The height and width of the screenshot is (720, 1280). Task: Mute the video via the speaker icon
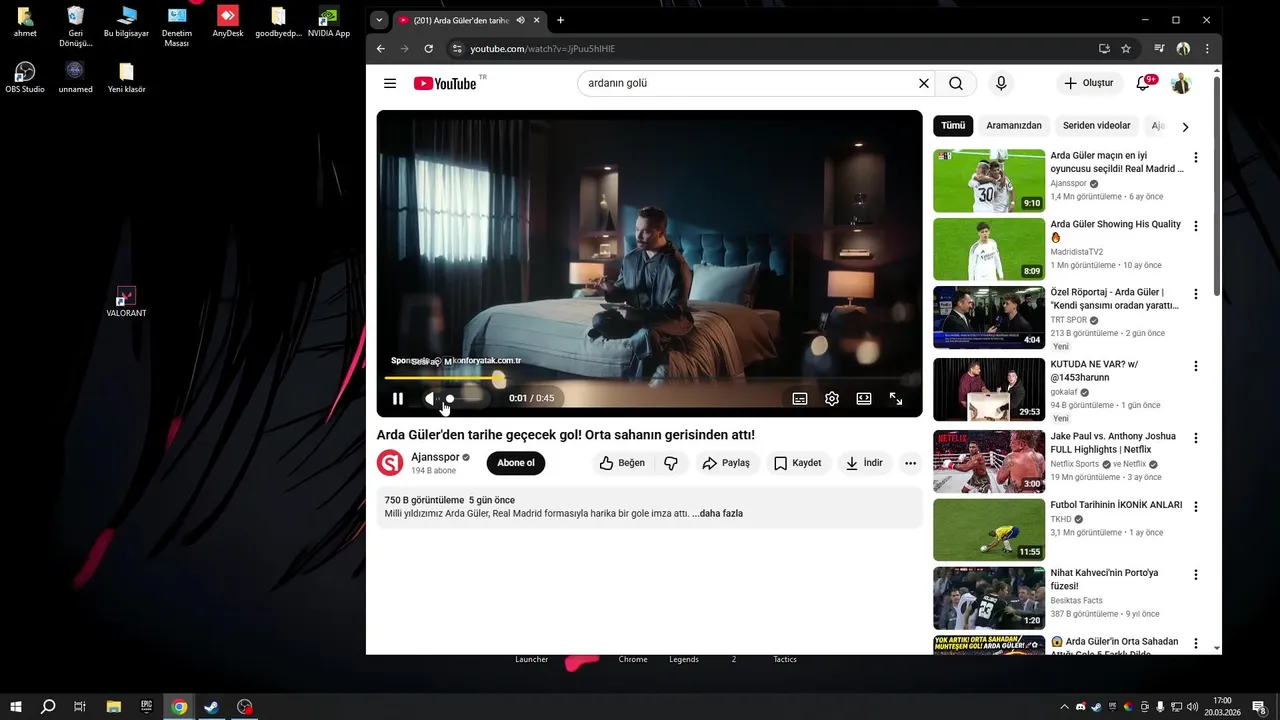click(431, 398)
